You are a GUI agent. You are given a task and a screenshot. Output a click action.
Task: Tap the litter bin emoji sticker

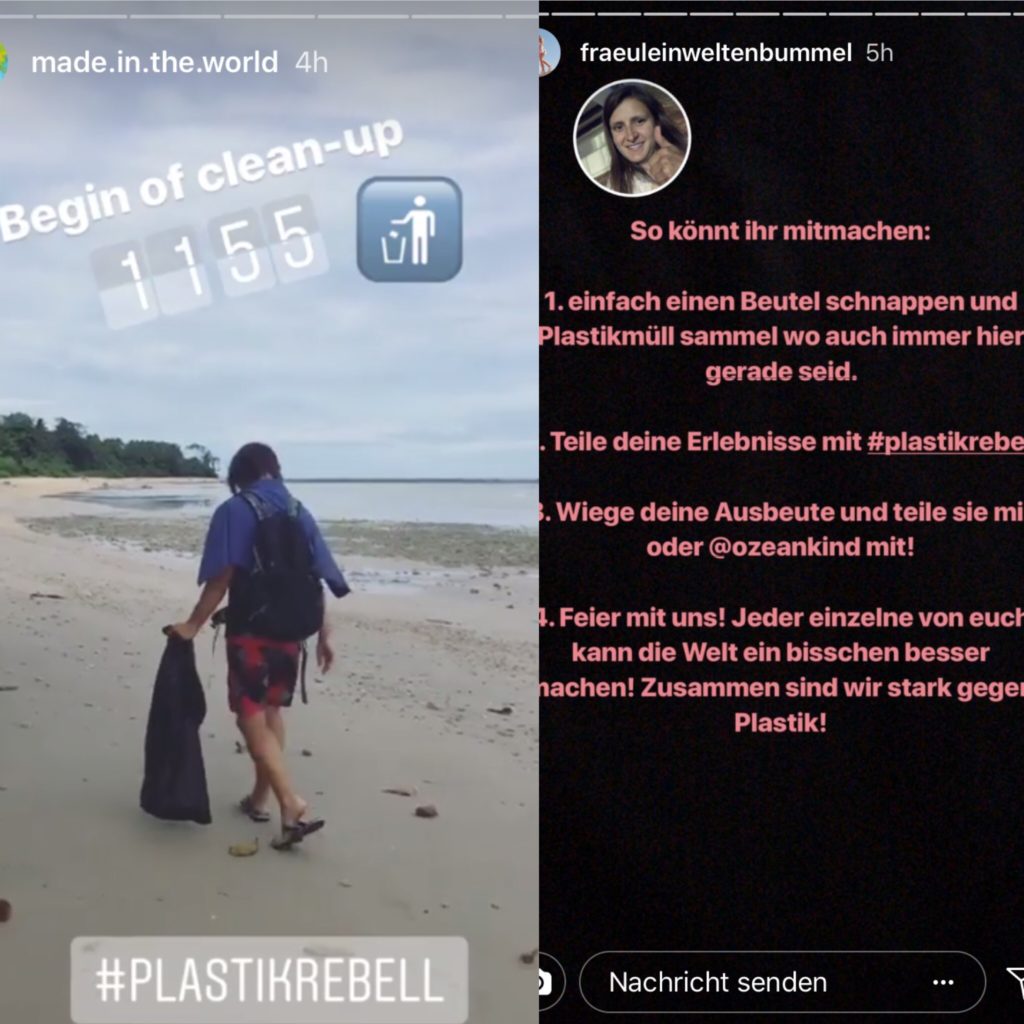(409, 229)
